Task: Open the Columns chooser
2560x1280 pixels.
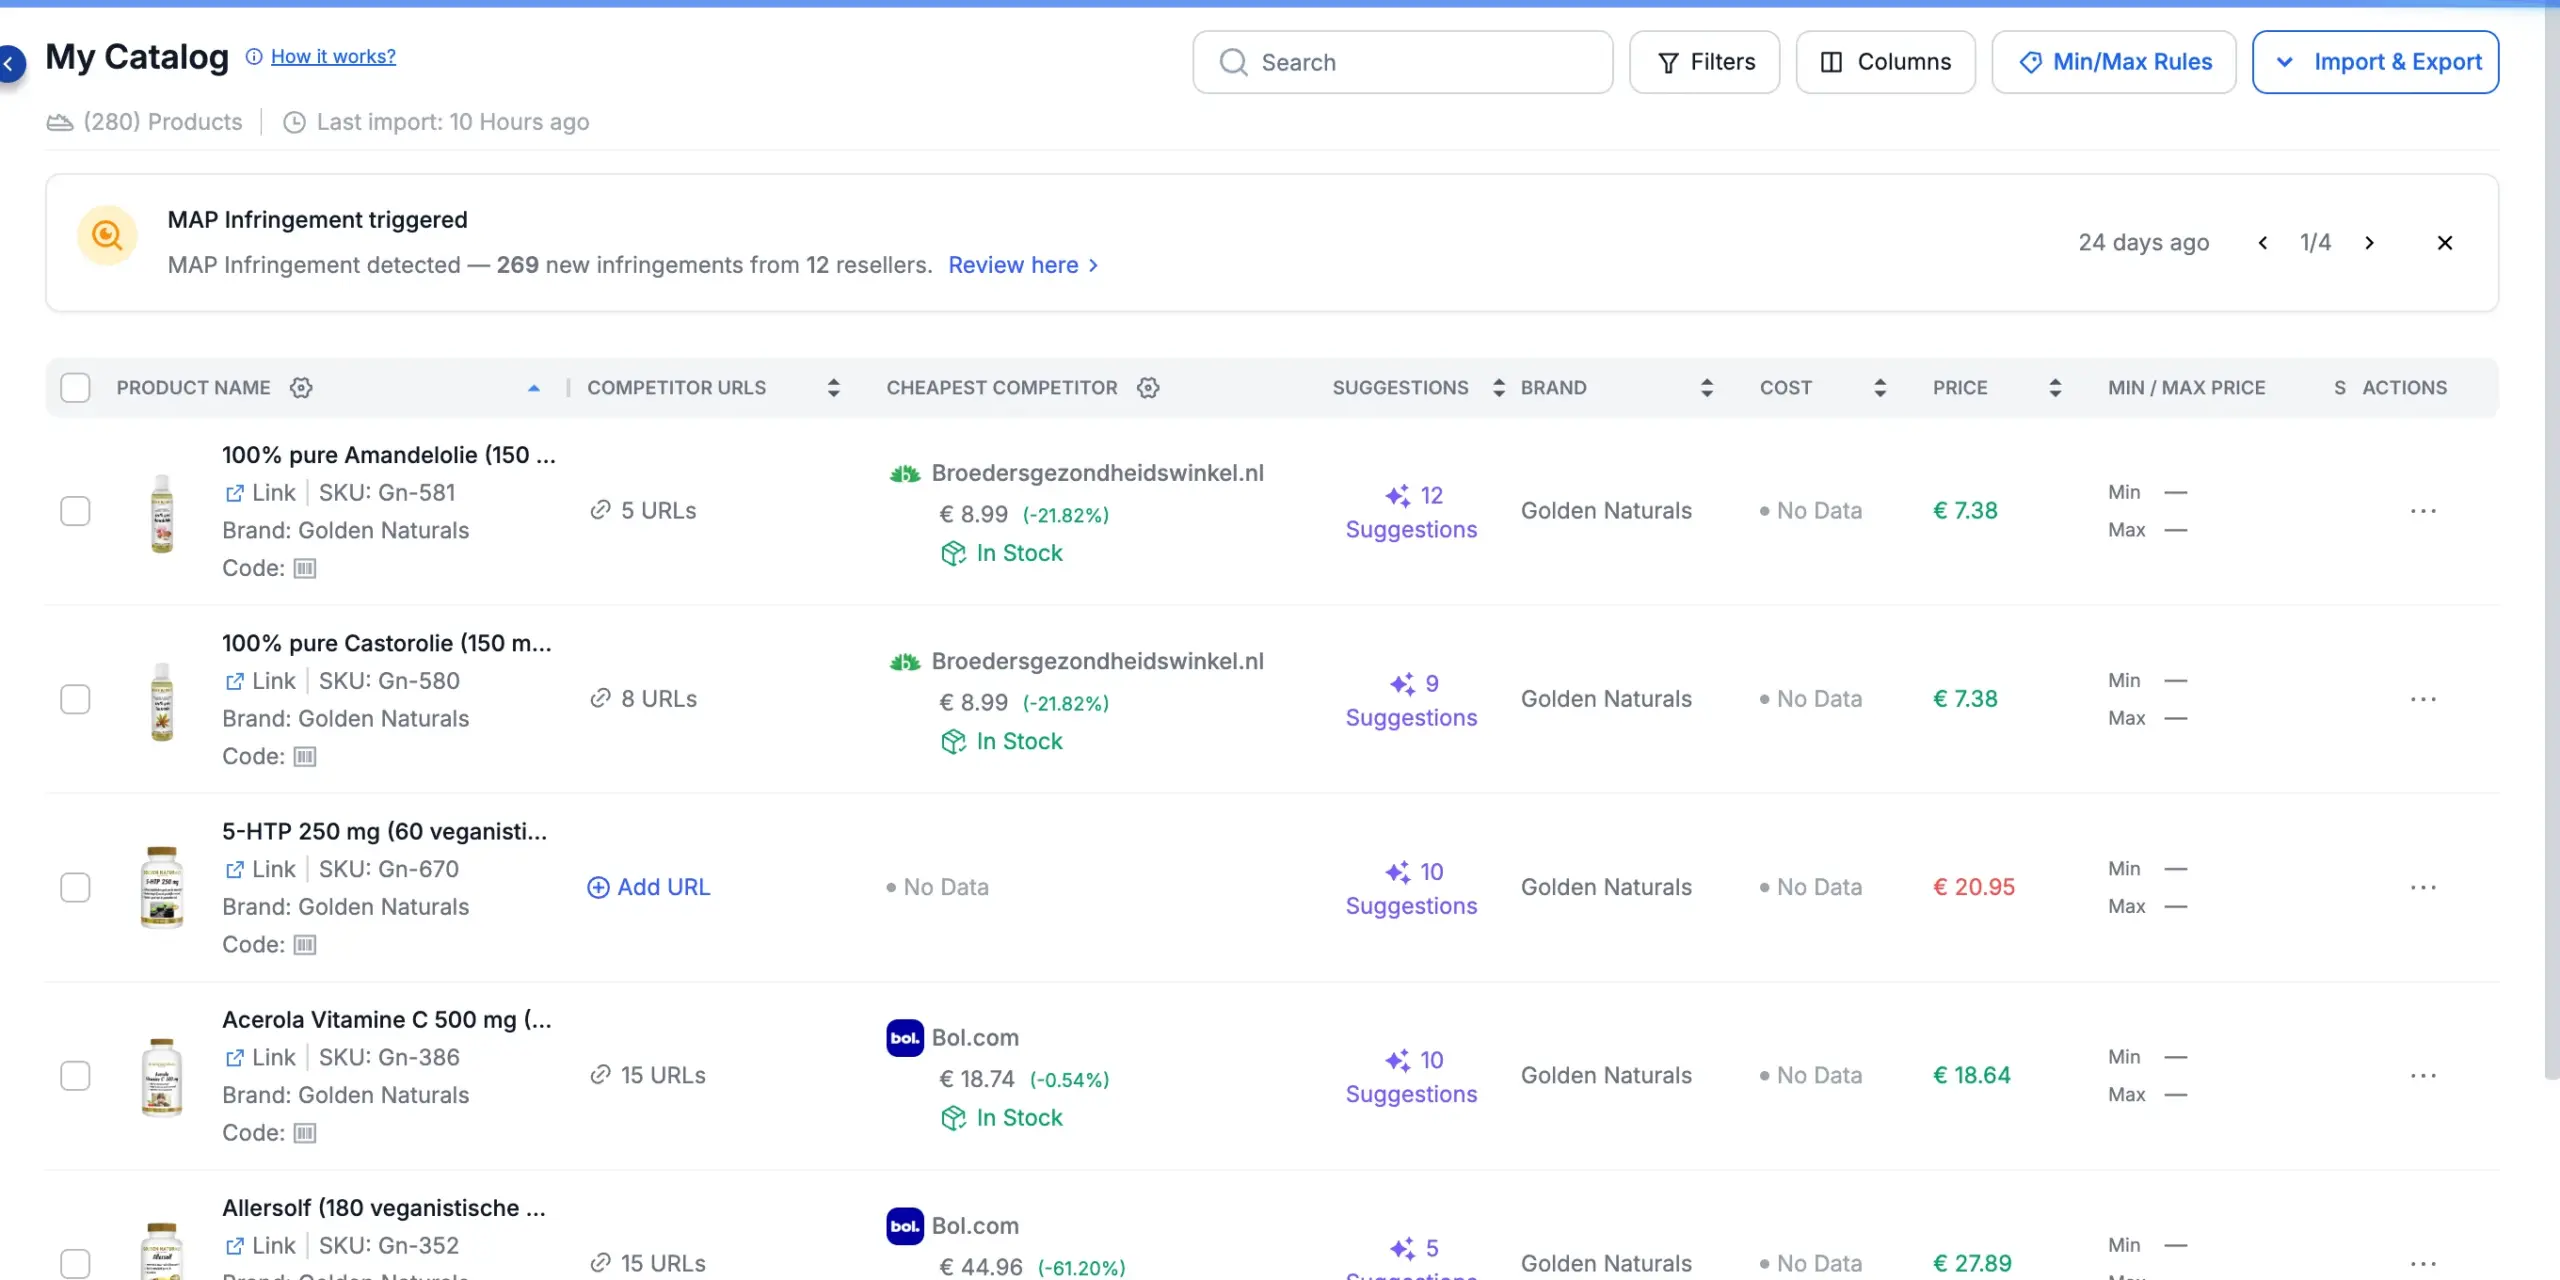Action: point(1885,62)
